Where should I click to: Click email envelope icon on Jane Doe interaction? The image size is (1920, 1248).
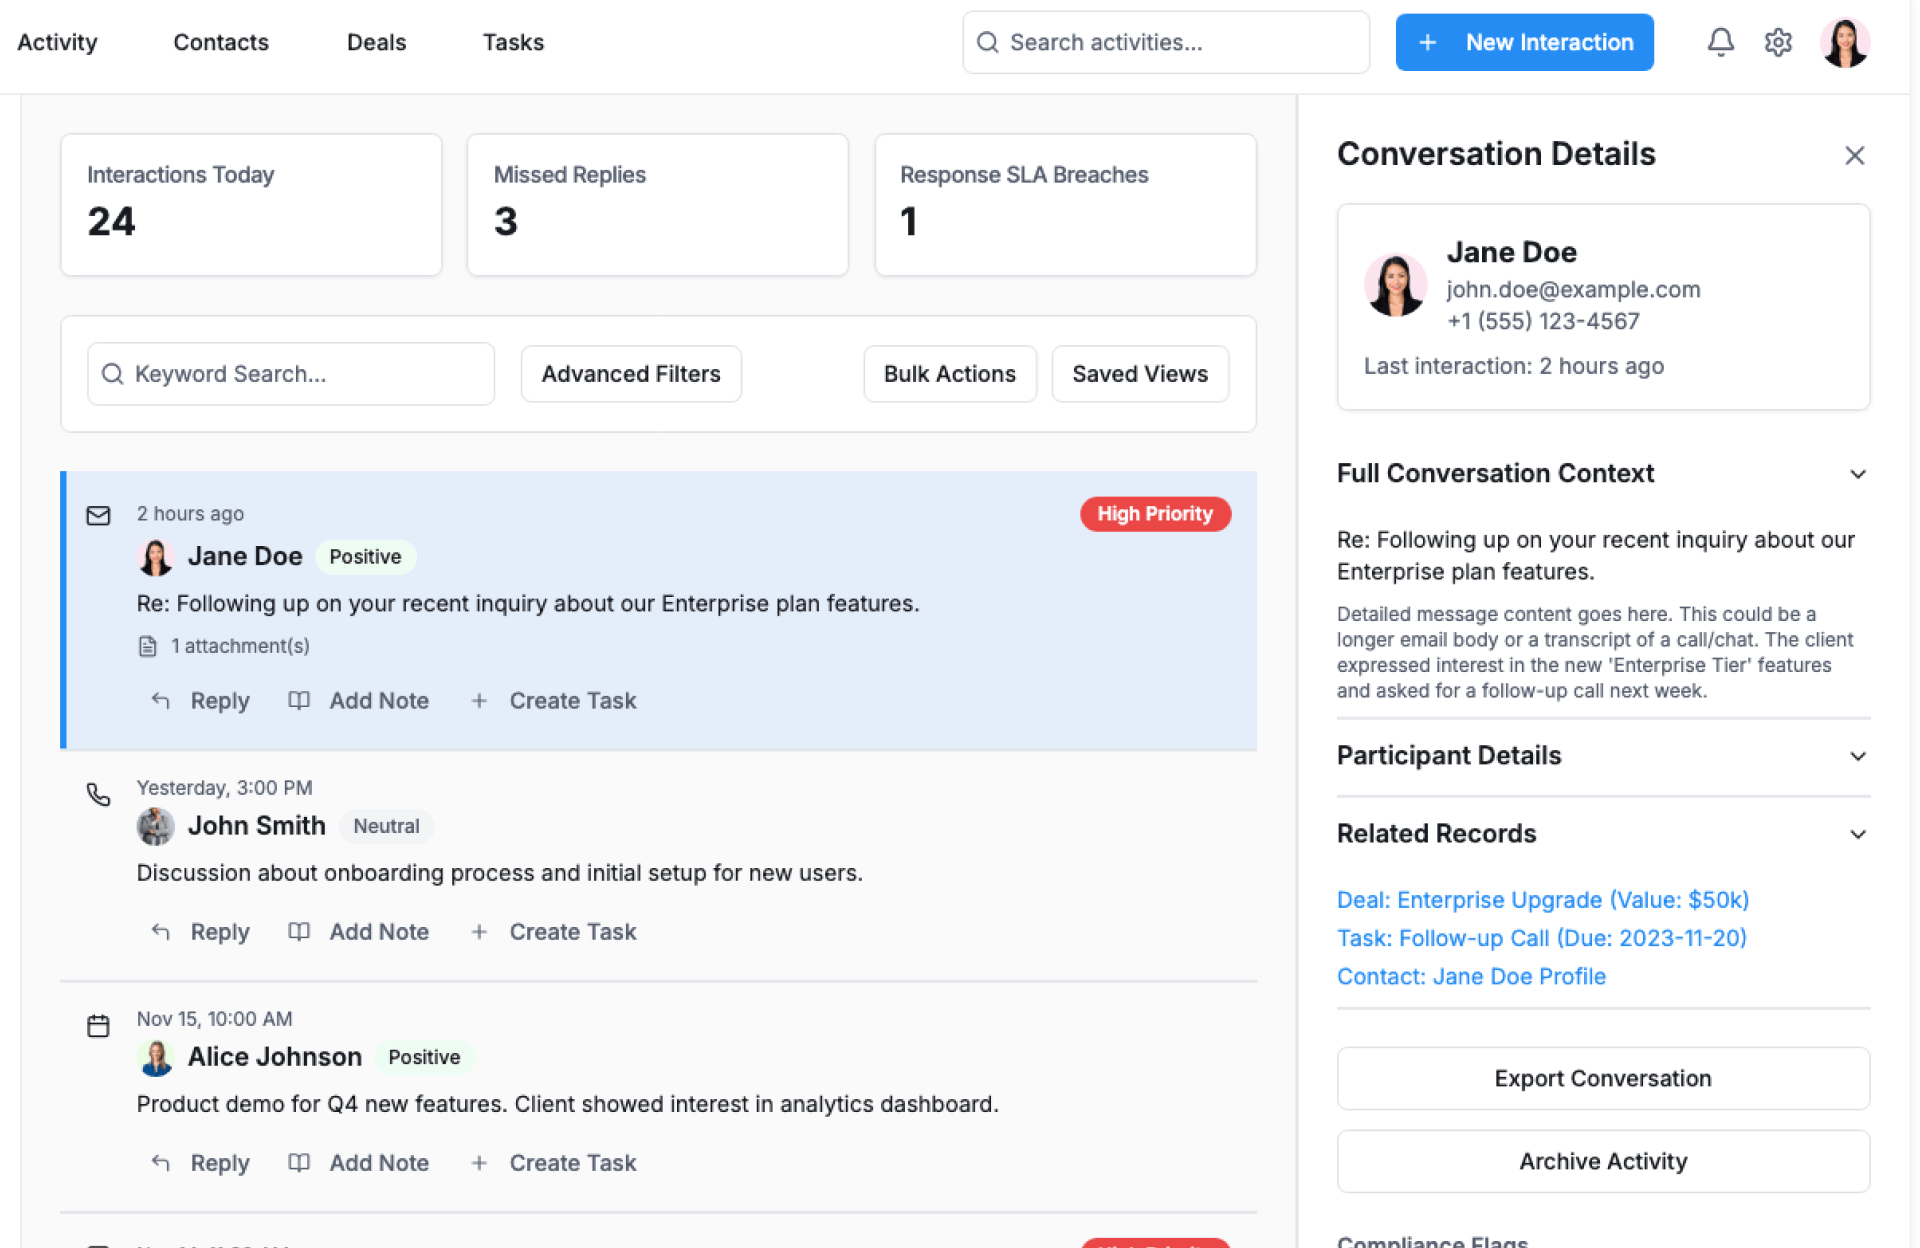pyautogui.click(x=98, y=516)
